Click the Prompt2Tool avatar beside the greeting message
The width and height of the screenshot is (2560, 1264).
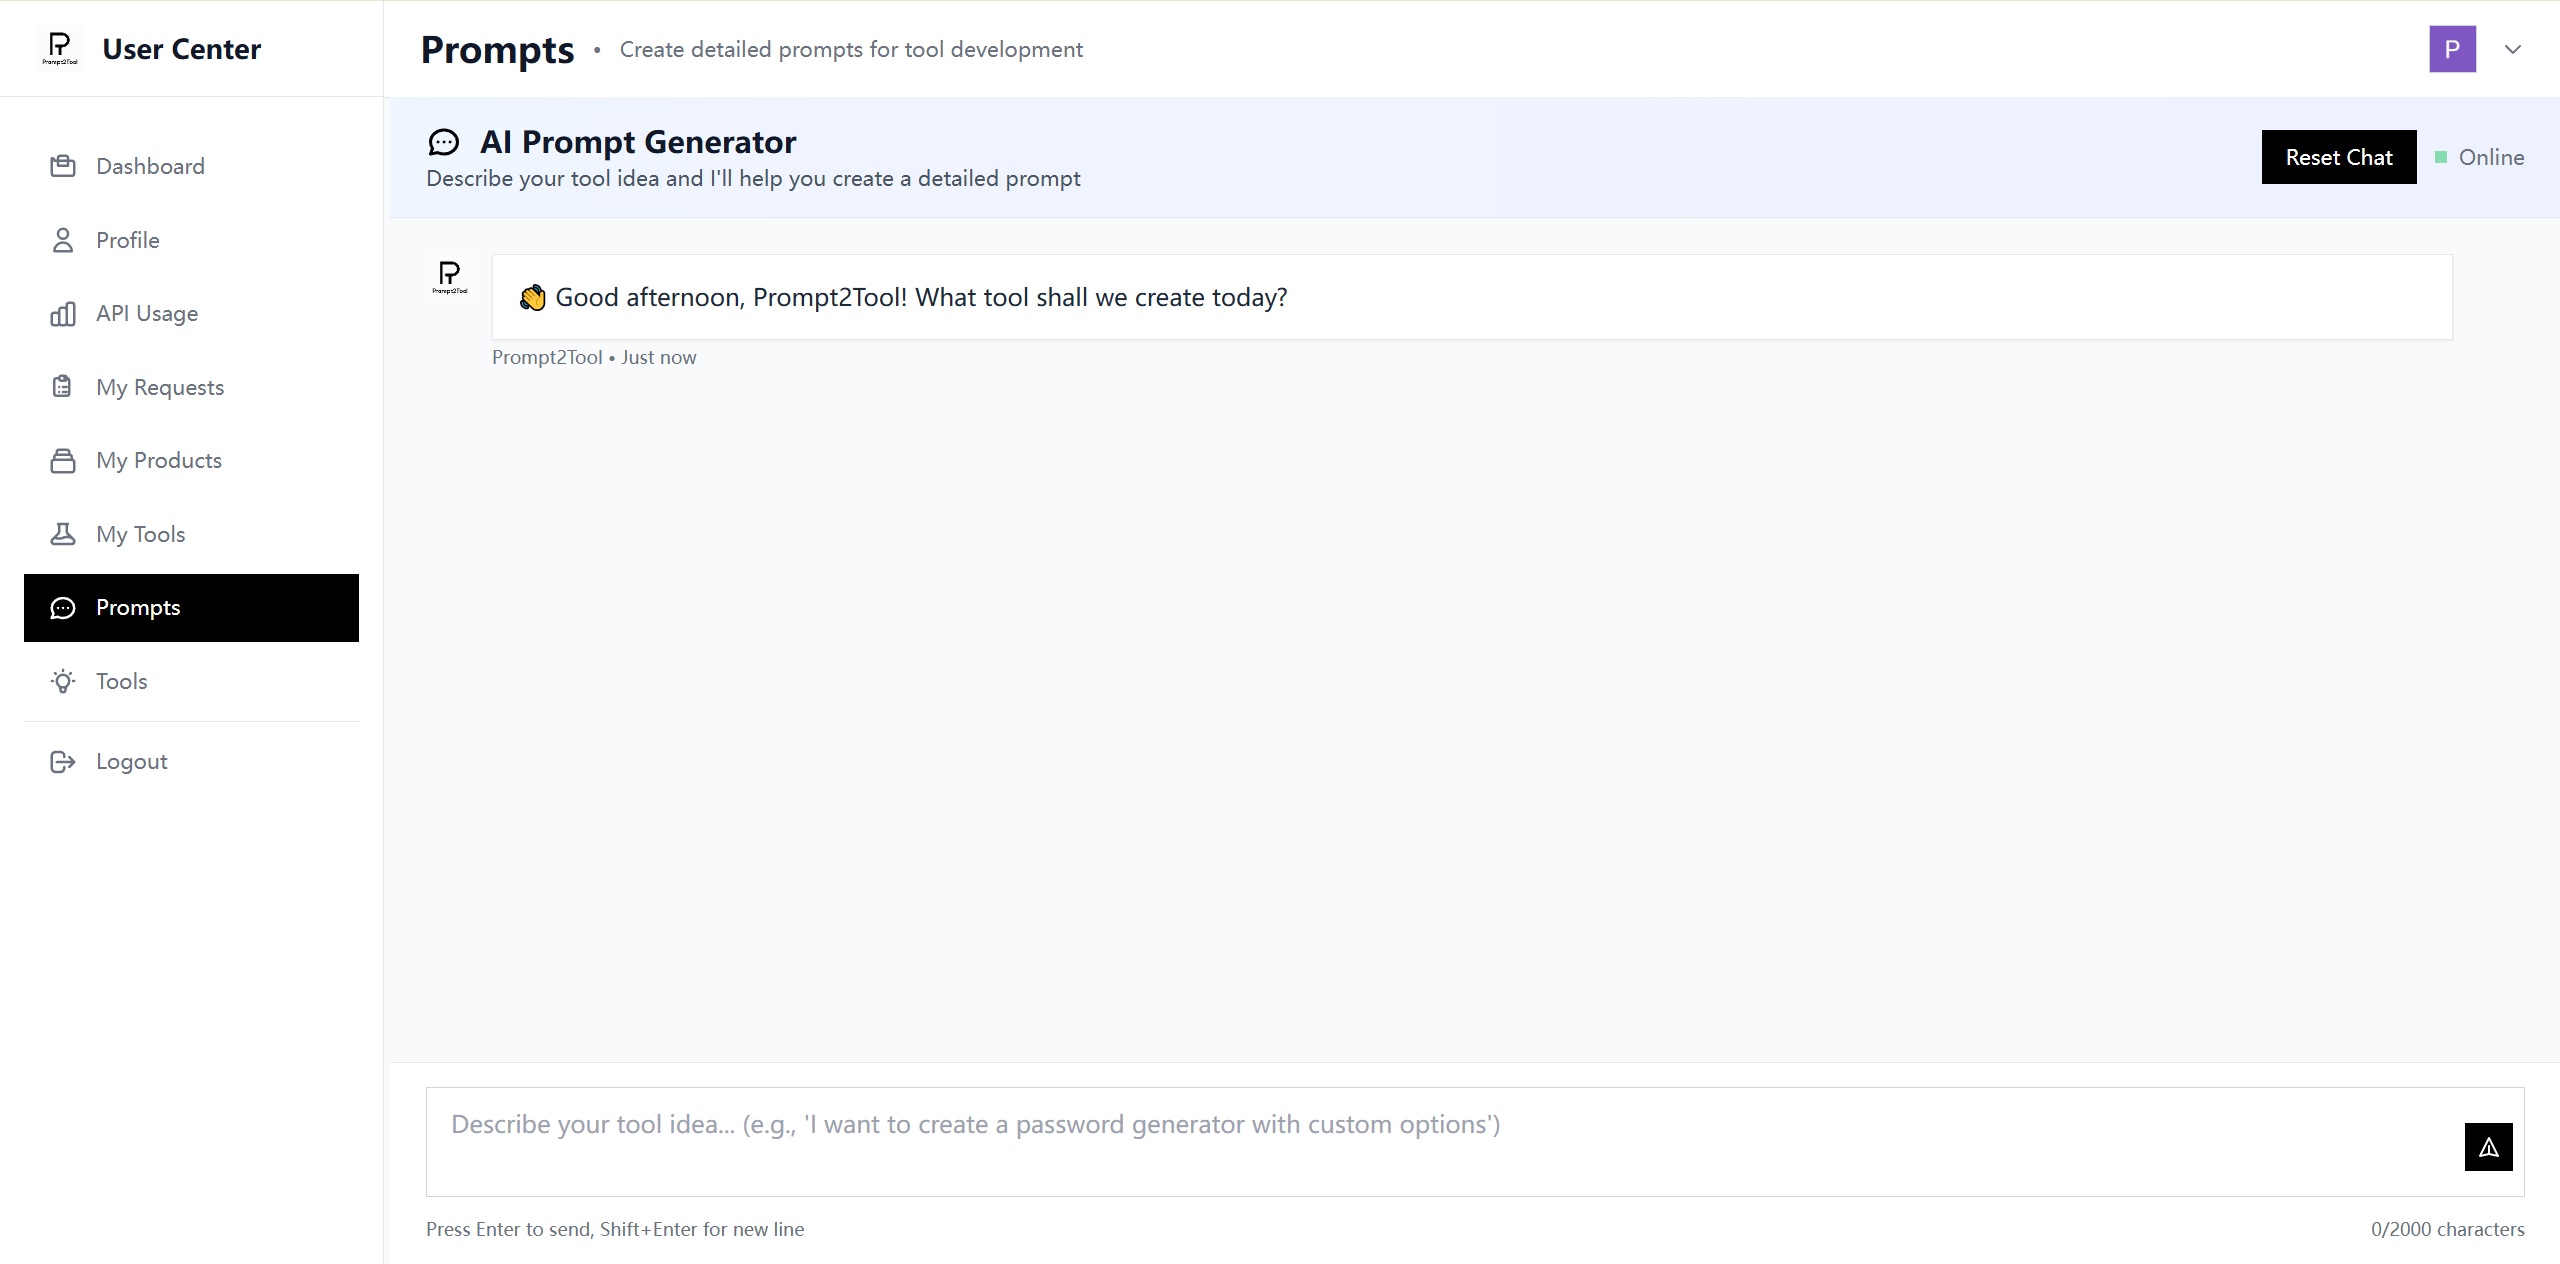point(449,277)
